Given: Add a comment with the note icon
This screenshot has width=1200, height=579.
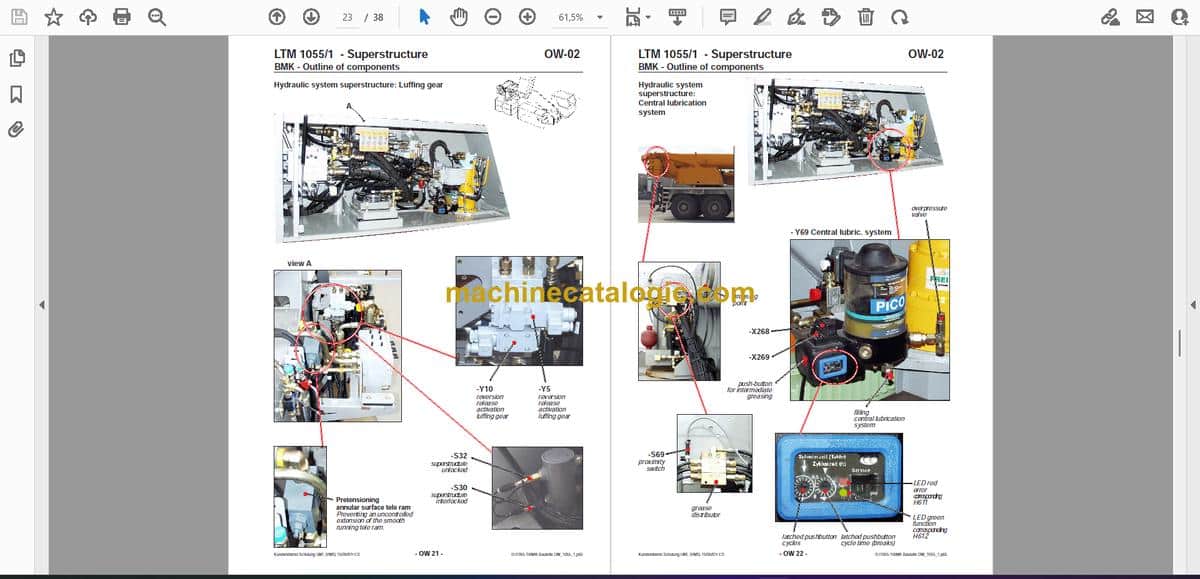Looking at the screenshot, I should (x=728, y=17).
